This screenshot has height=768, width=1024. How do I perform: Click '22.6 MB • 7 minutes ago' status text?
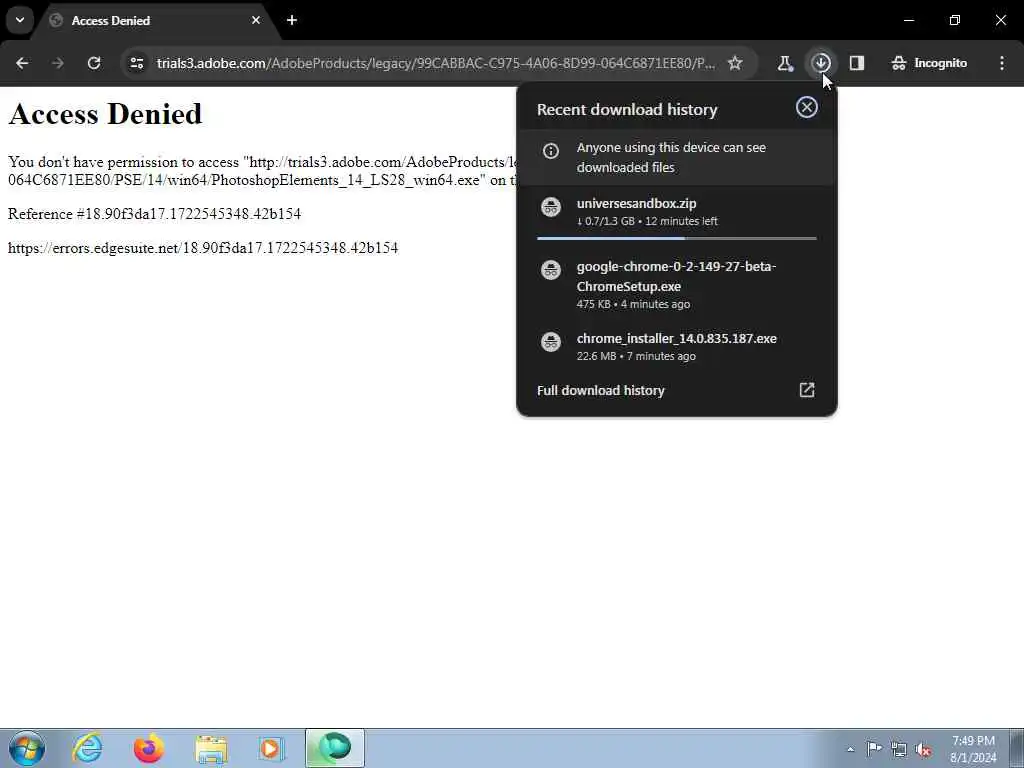[x=636, y=357]
